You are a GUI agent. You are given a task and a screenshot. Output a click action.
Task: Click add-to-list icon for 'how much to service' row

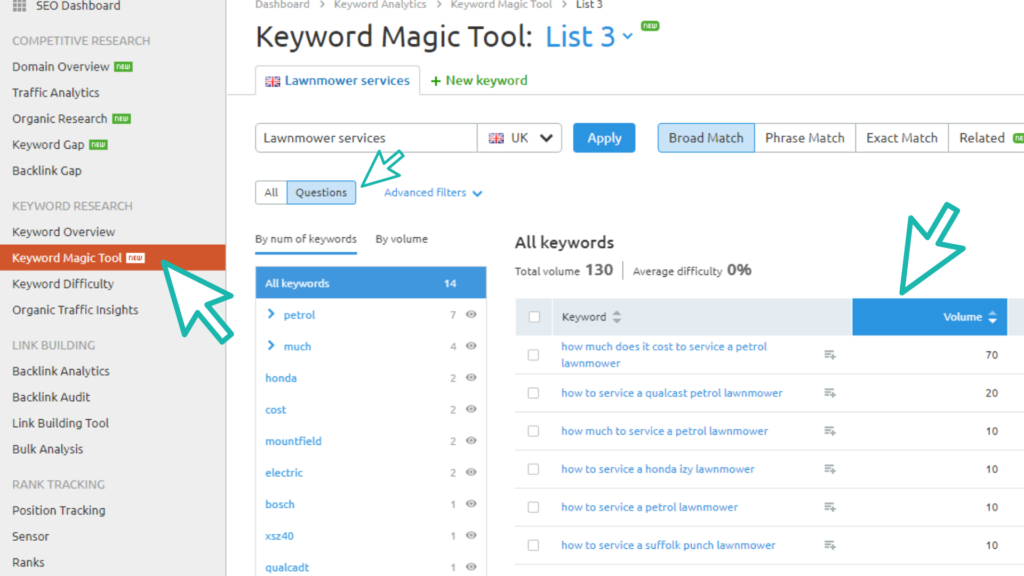click(829, 431)
